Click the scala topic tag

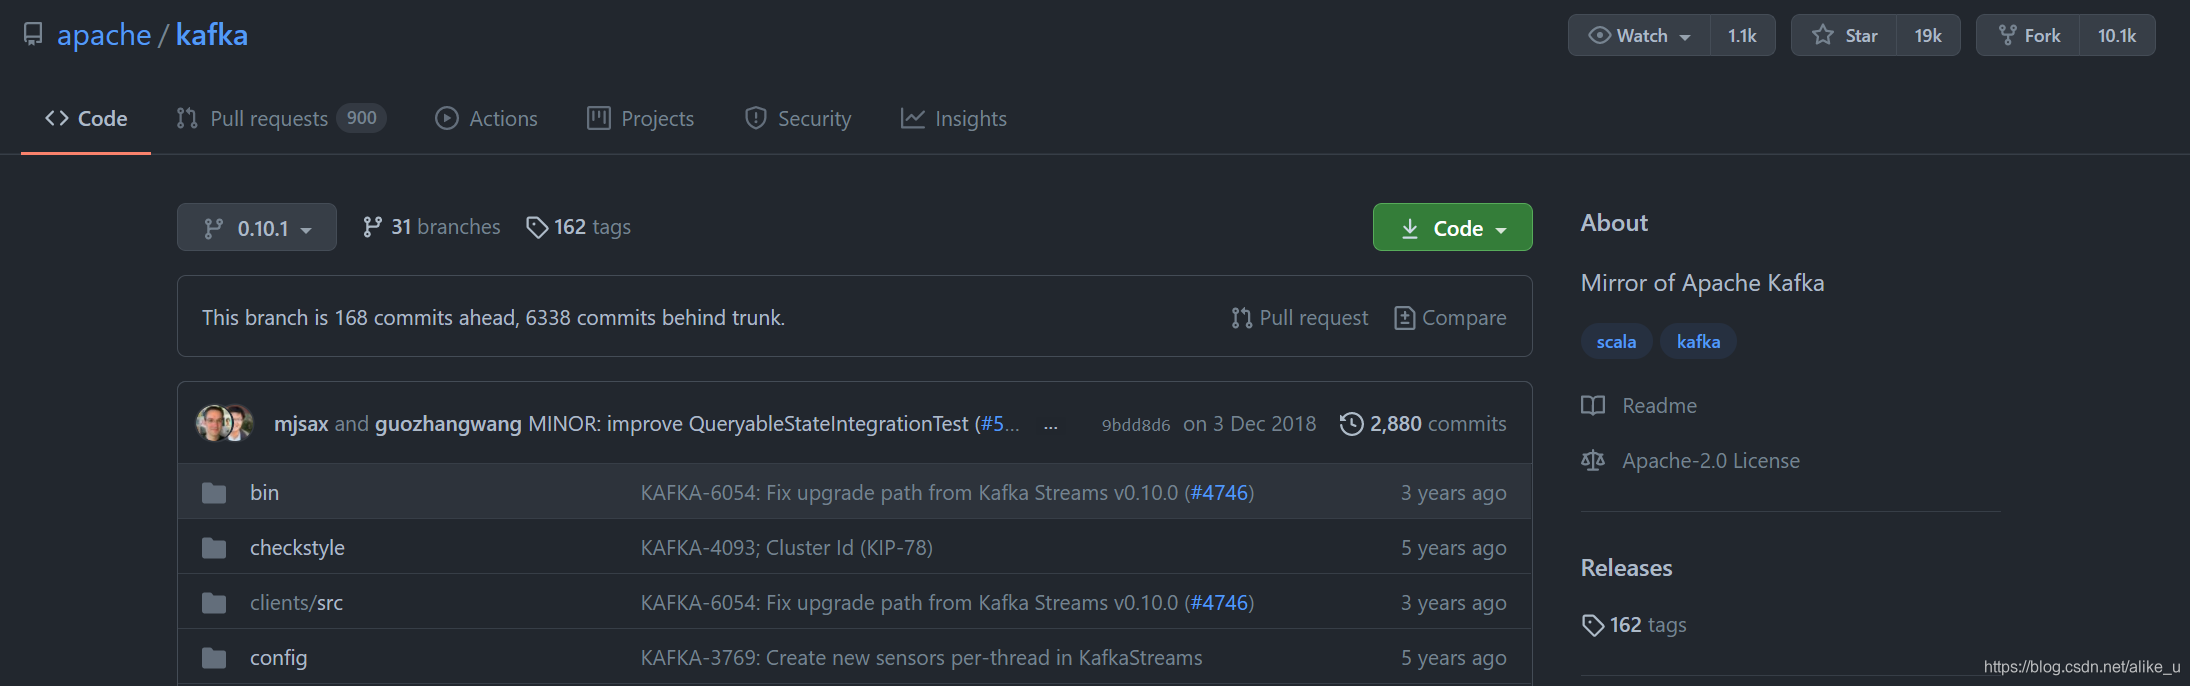coord(1616,342)
